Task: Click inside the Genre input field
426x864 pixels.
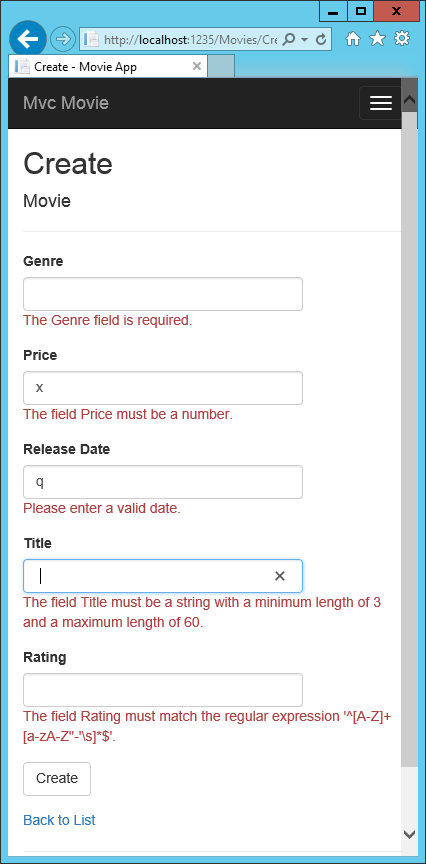Action: point(163,294)
